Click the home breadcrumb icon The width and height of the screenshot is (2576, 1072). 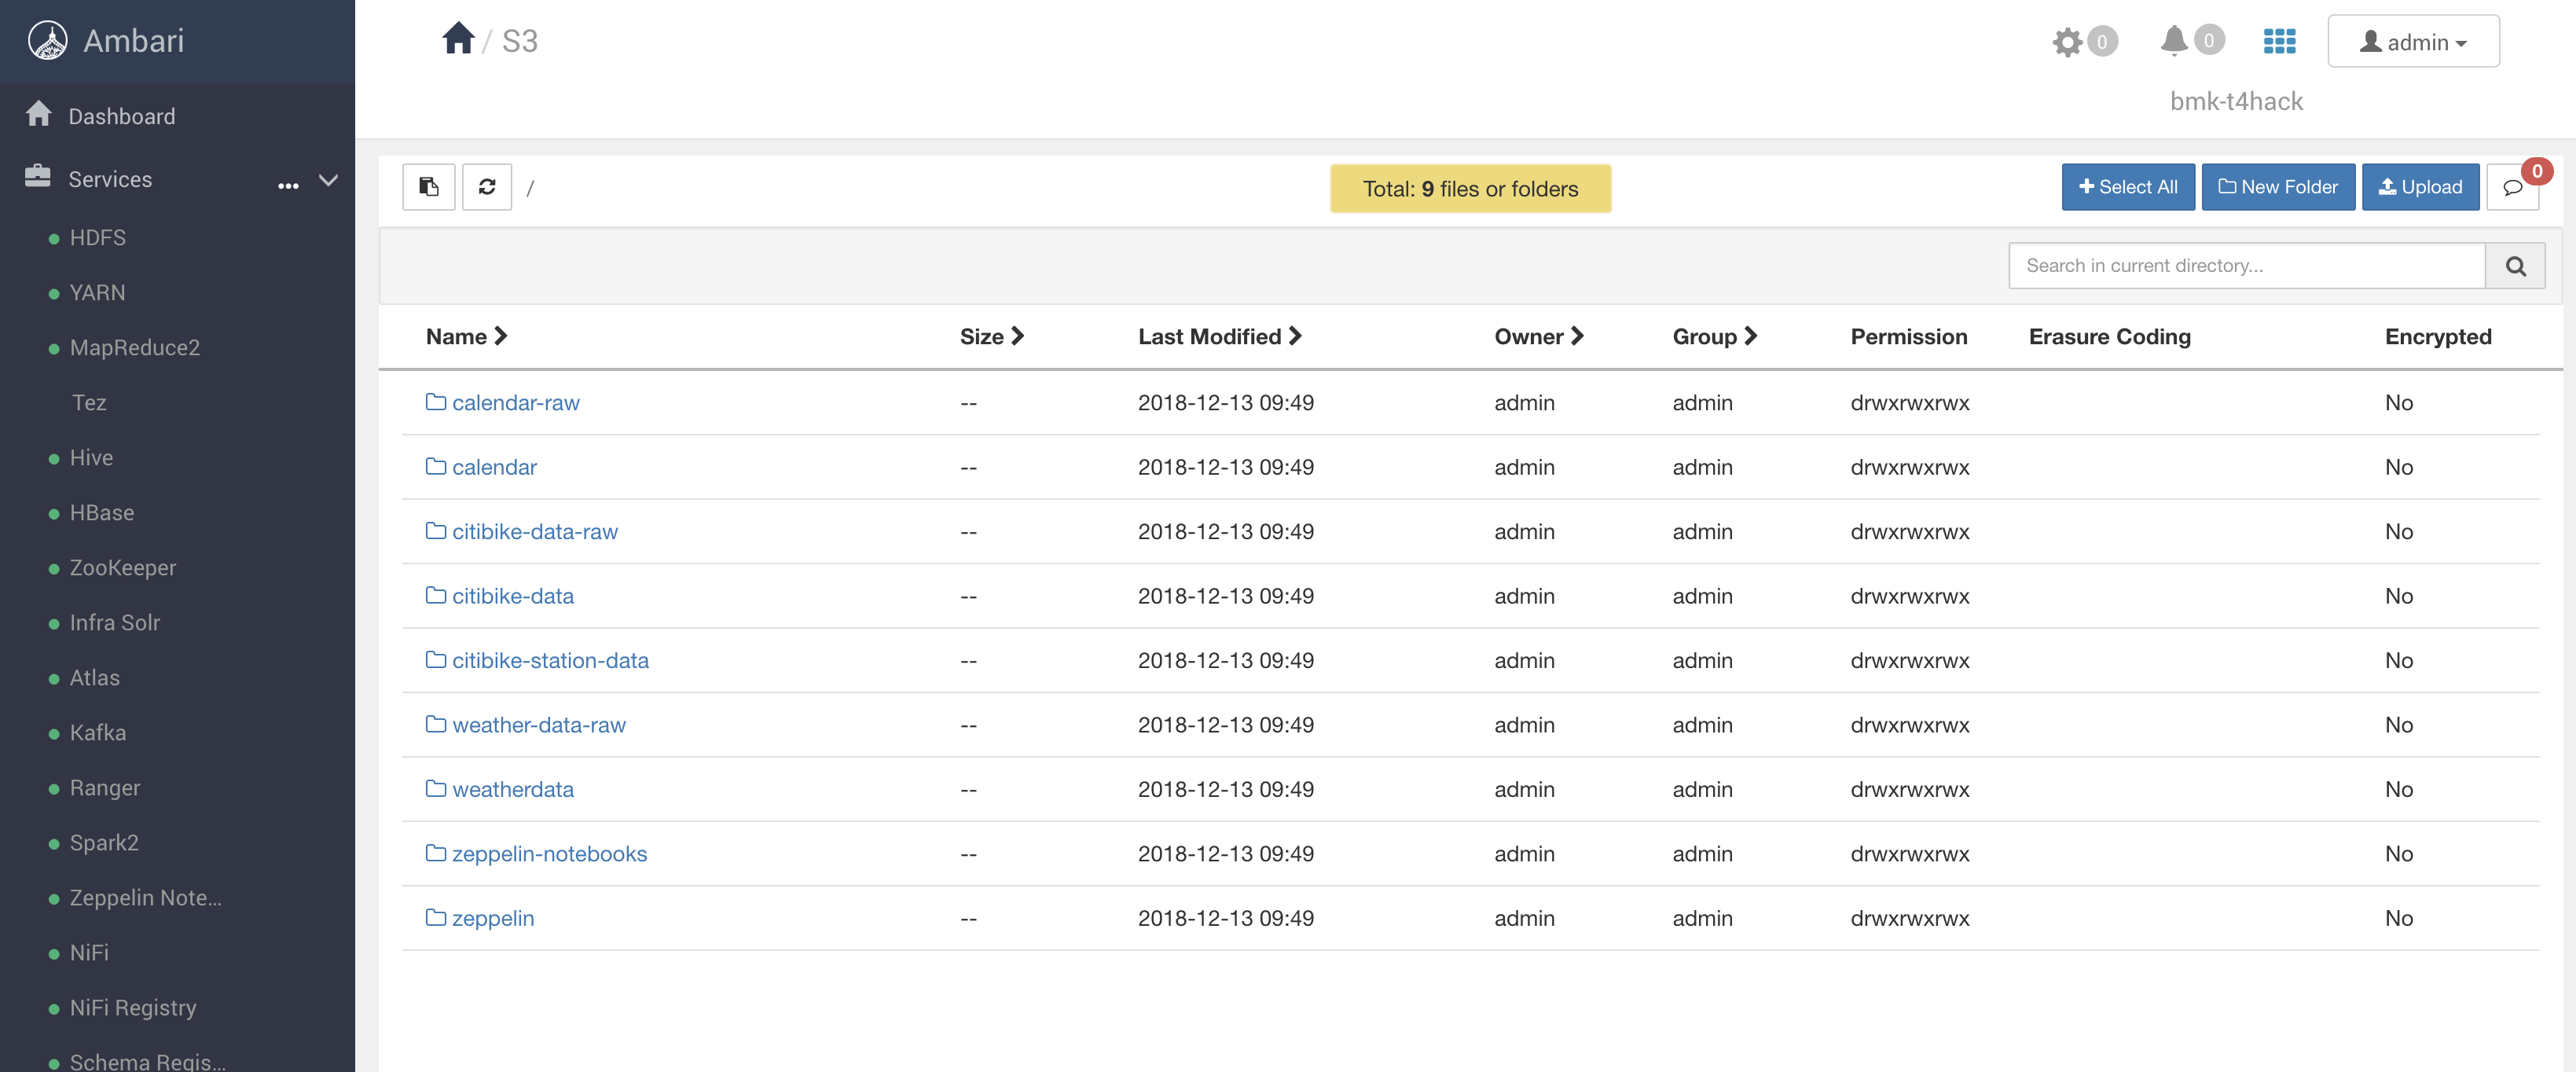(x=458, y=37)
